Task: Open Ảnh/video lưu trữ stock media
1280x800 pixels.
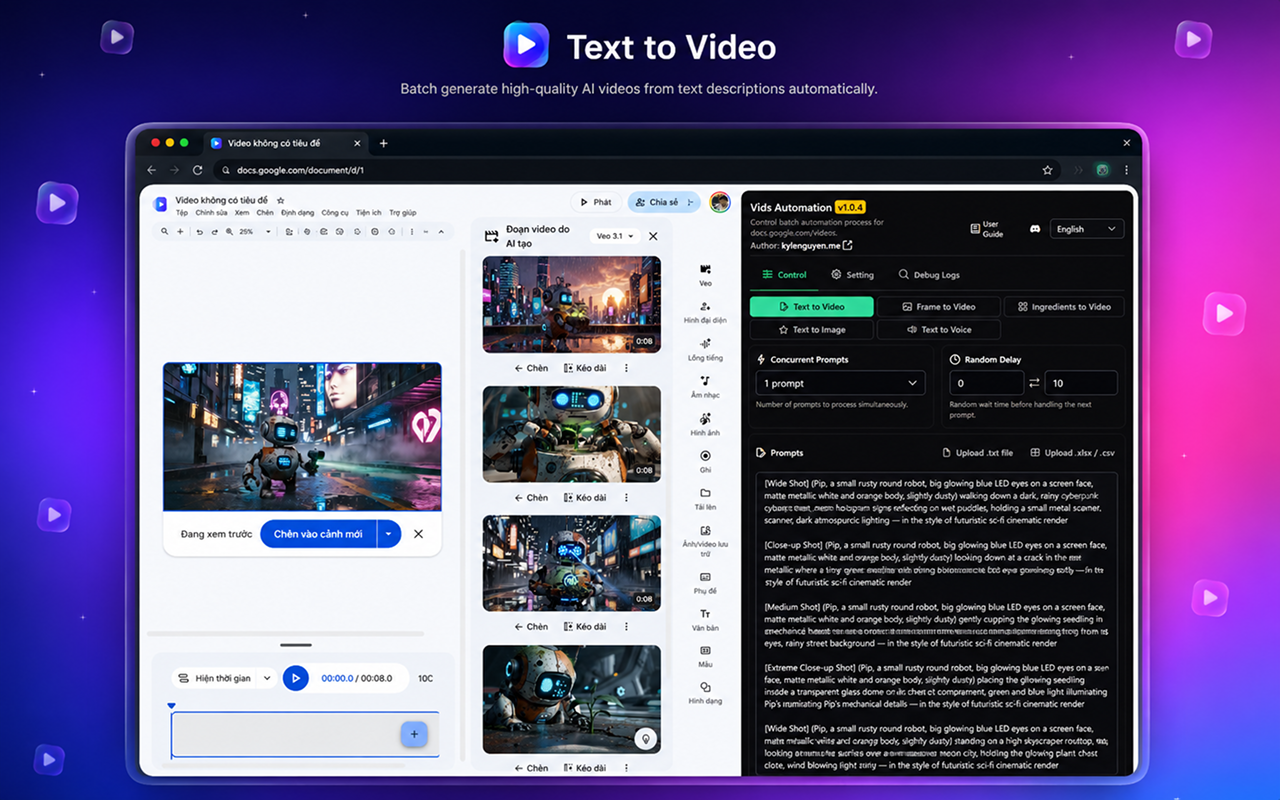Action: tap(705, 540)
